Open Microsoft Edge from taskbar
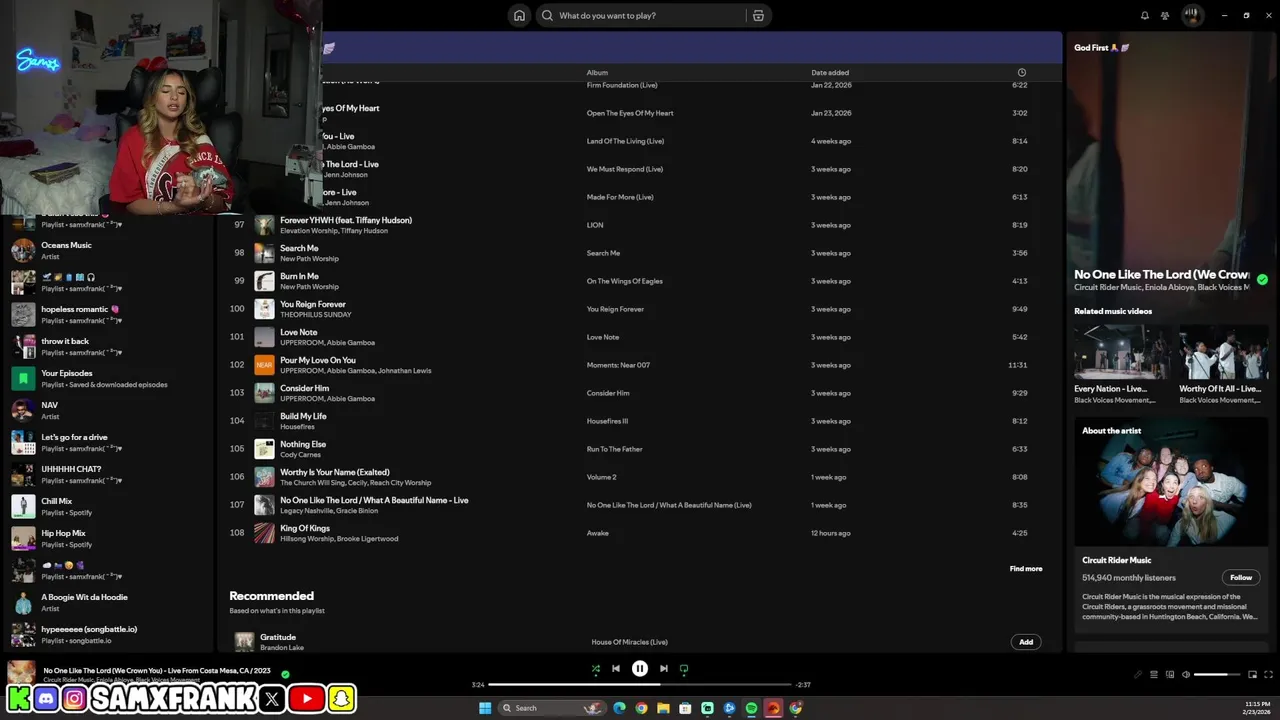 point(619,708)
